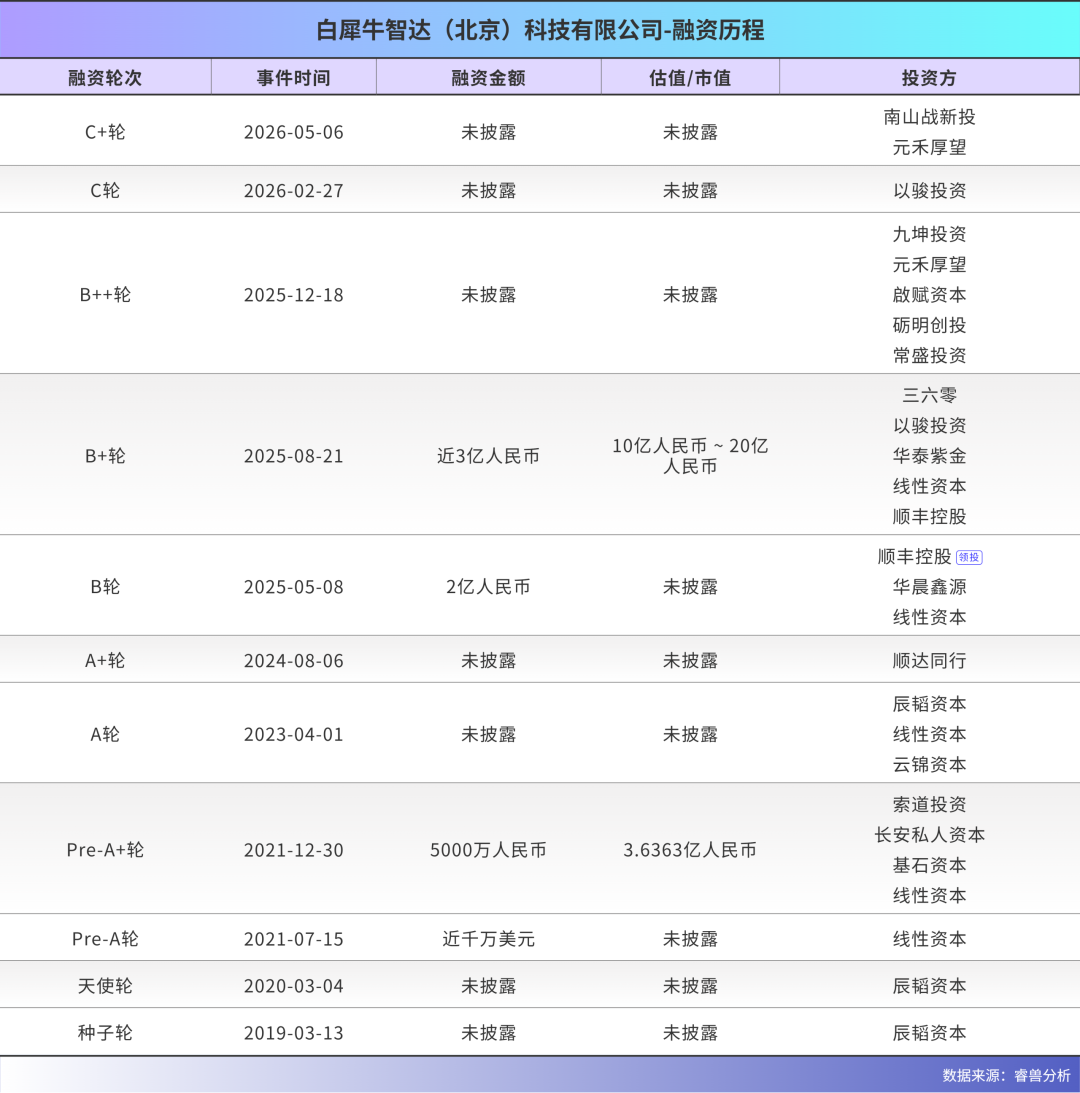Click the 数据来源：睿兽分析 footer text

[1006, 1075]
